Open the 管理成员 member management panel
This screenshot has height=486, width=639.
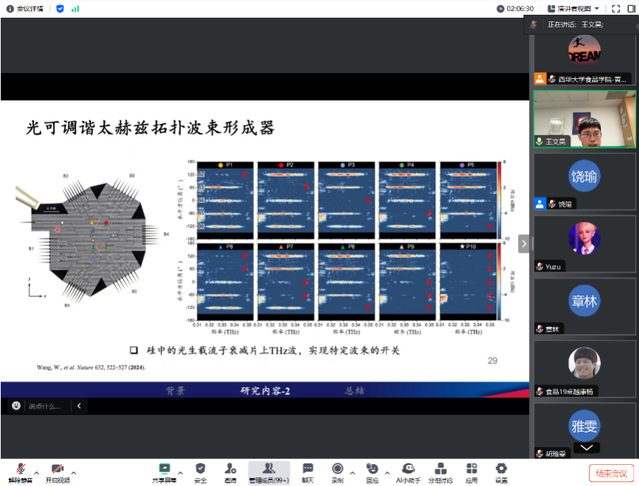tap(267, 468)
